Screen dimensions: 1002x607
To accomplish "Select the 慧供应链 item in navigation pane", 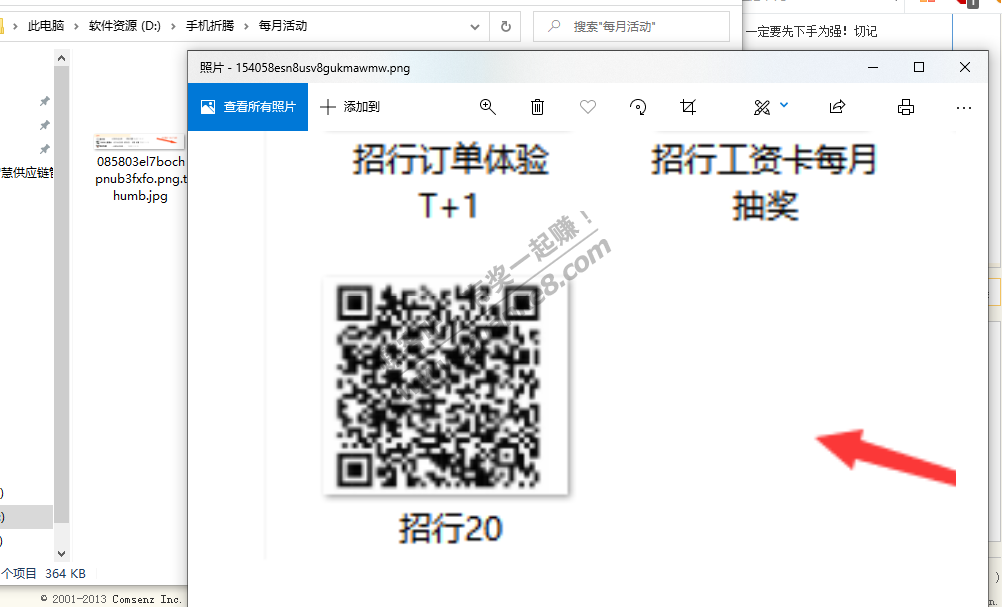I will pyautogui.click(x=26, y=173).
